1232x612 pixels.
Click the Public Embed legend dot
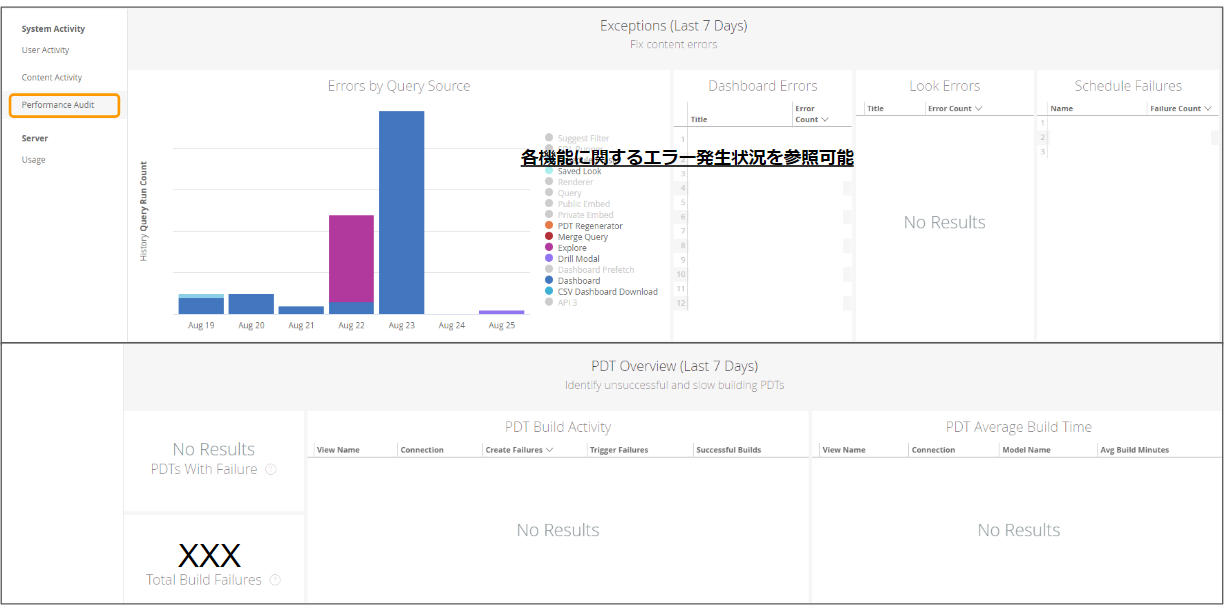point(548,203)
